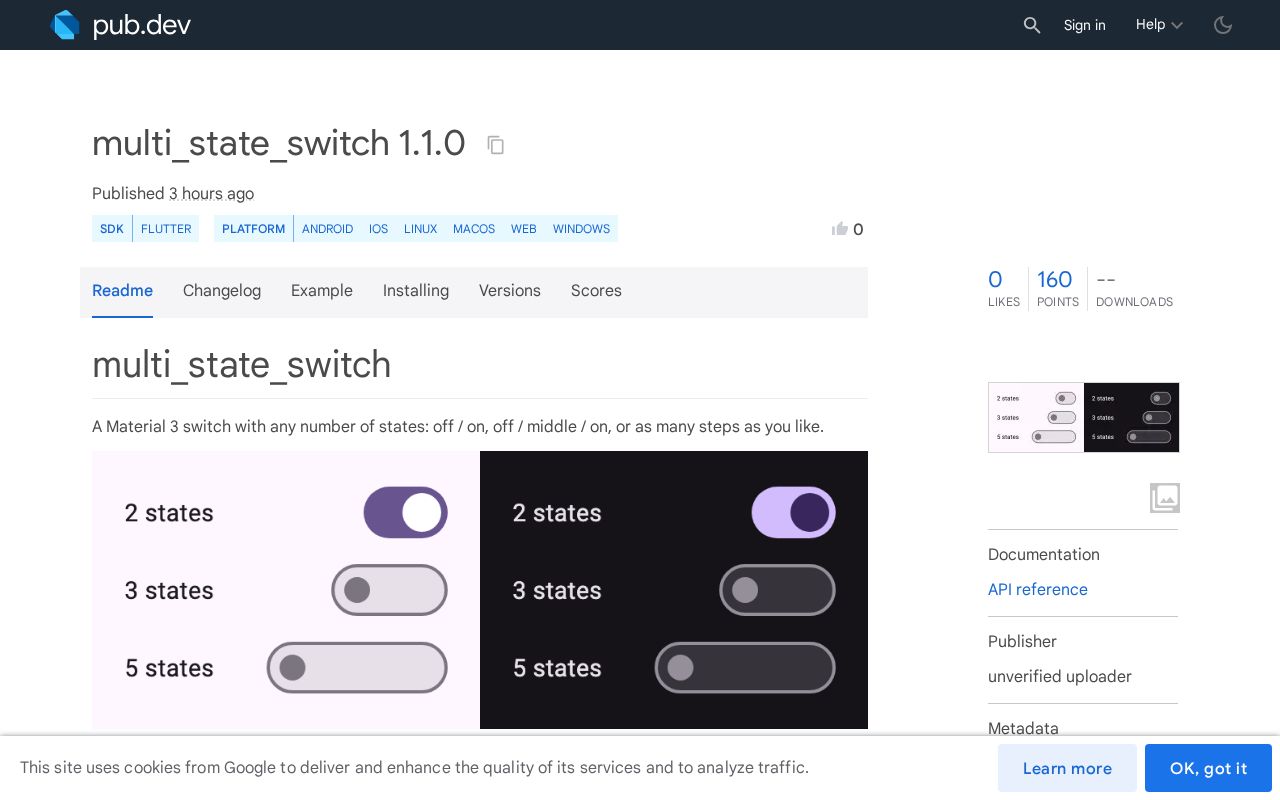Image resolution: width=1280 pixels, height=800 pixels.
Task: Copy package name with the clipboard icon
Action: pos(496,145)
